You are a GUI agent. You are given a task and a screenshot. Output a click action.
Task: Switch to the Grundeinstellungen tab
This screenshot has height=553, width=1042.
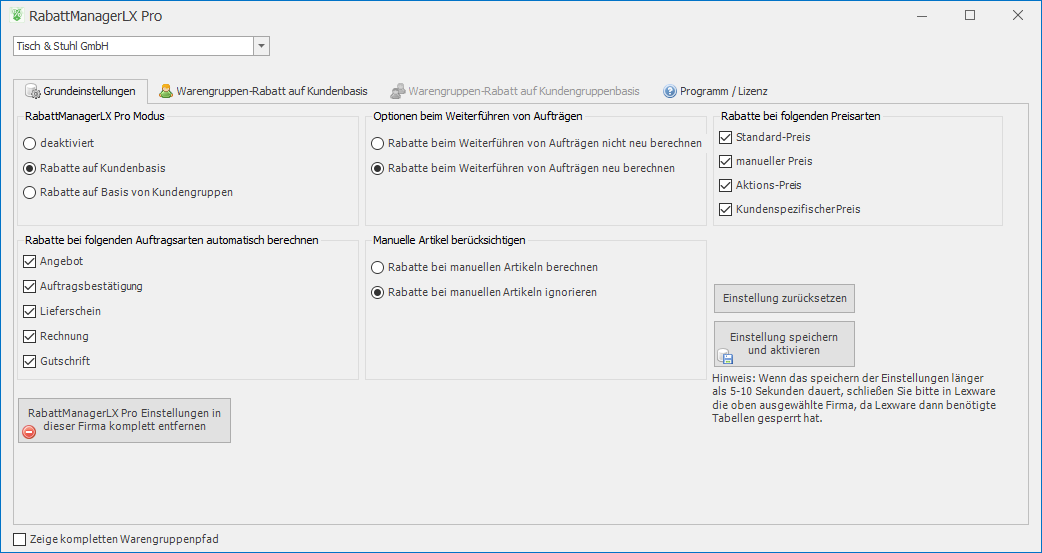tap(81, 91)
